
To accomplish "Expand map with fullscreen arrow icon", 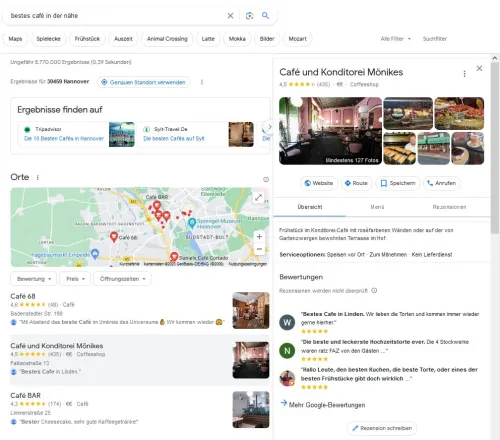I will pyautogui.click(x=258, y=197).
